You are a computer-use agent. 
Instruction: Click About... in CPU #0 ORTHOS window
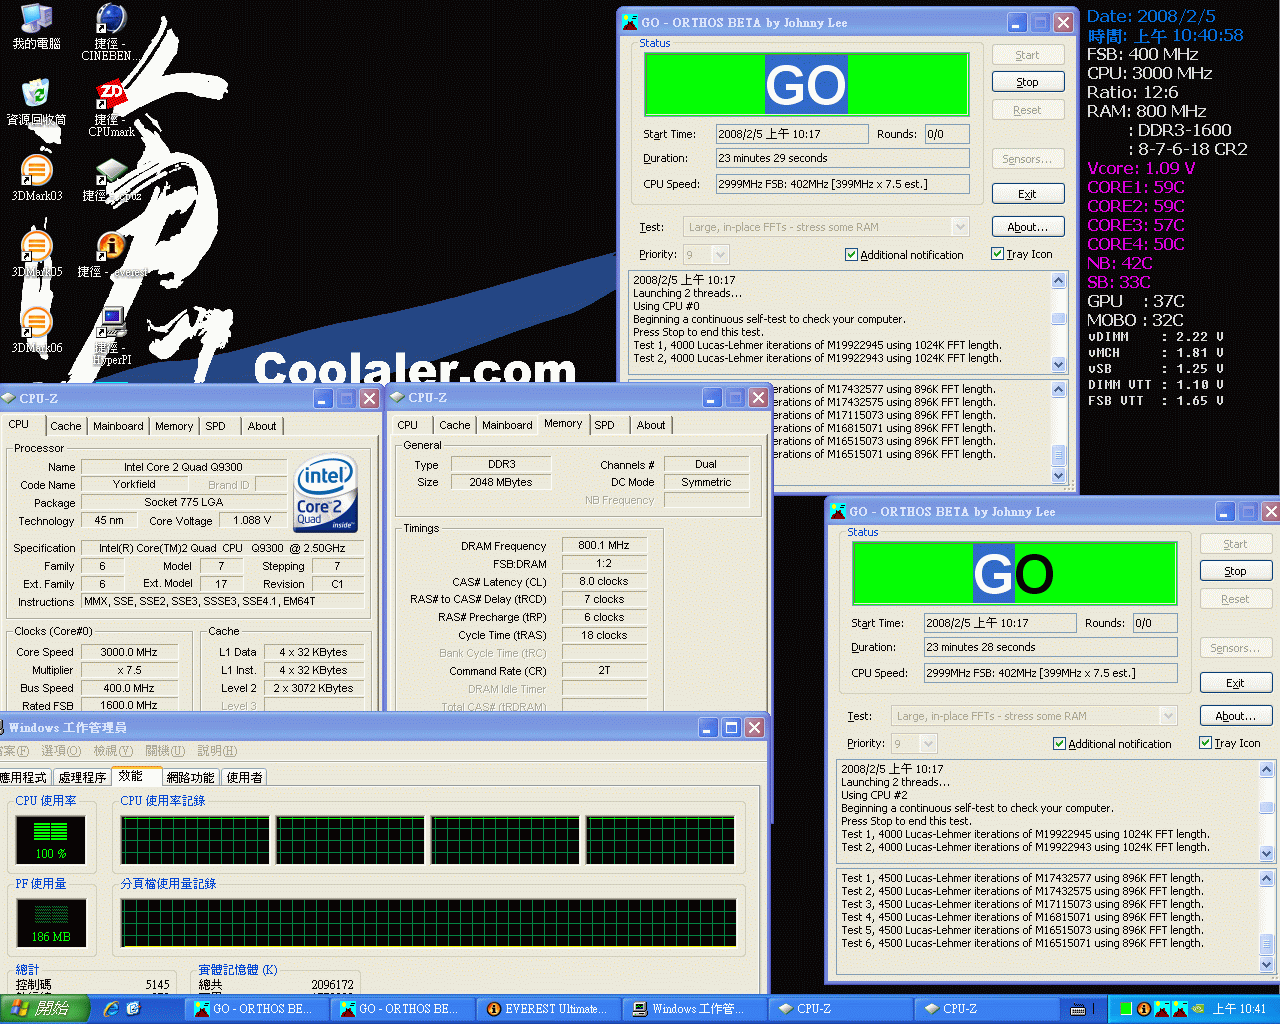pos(1028,227)
